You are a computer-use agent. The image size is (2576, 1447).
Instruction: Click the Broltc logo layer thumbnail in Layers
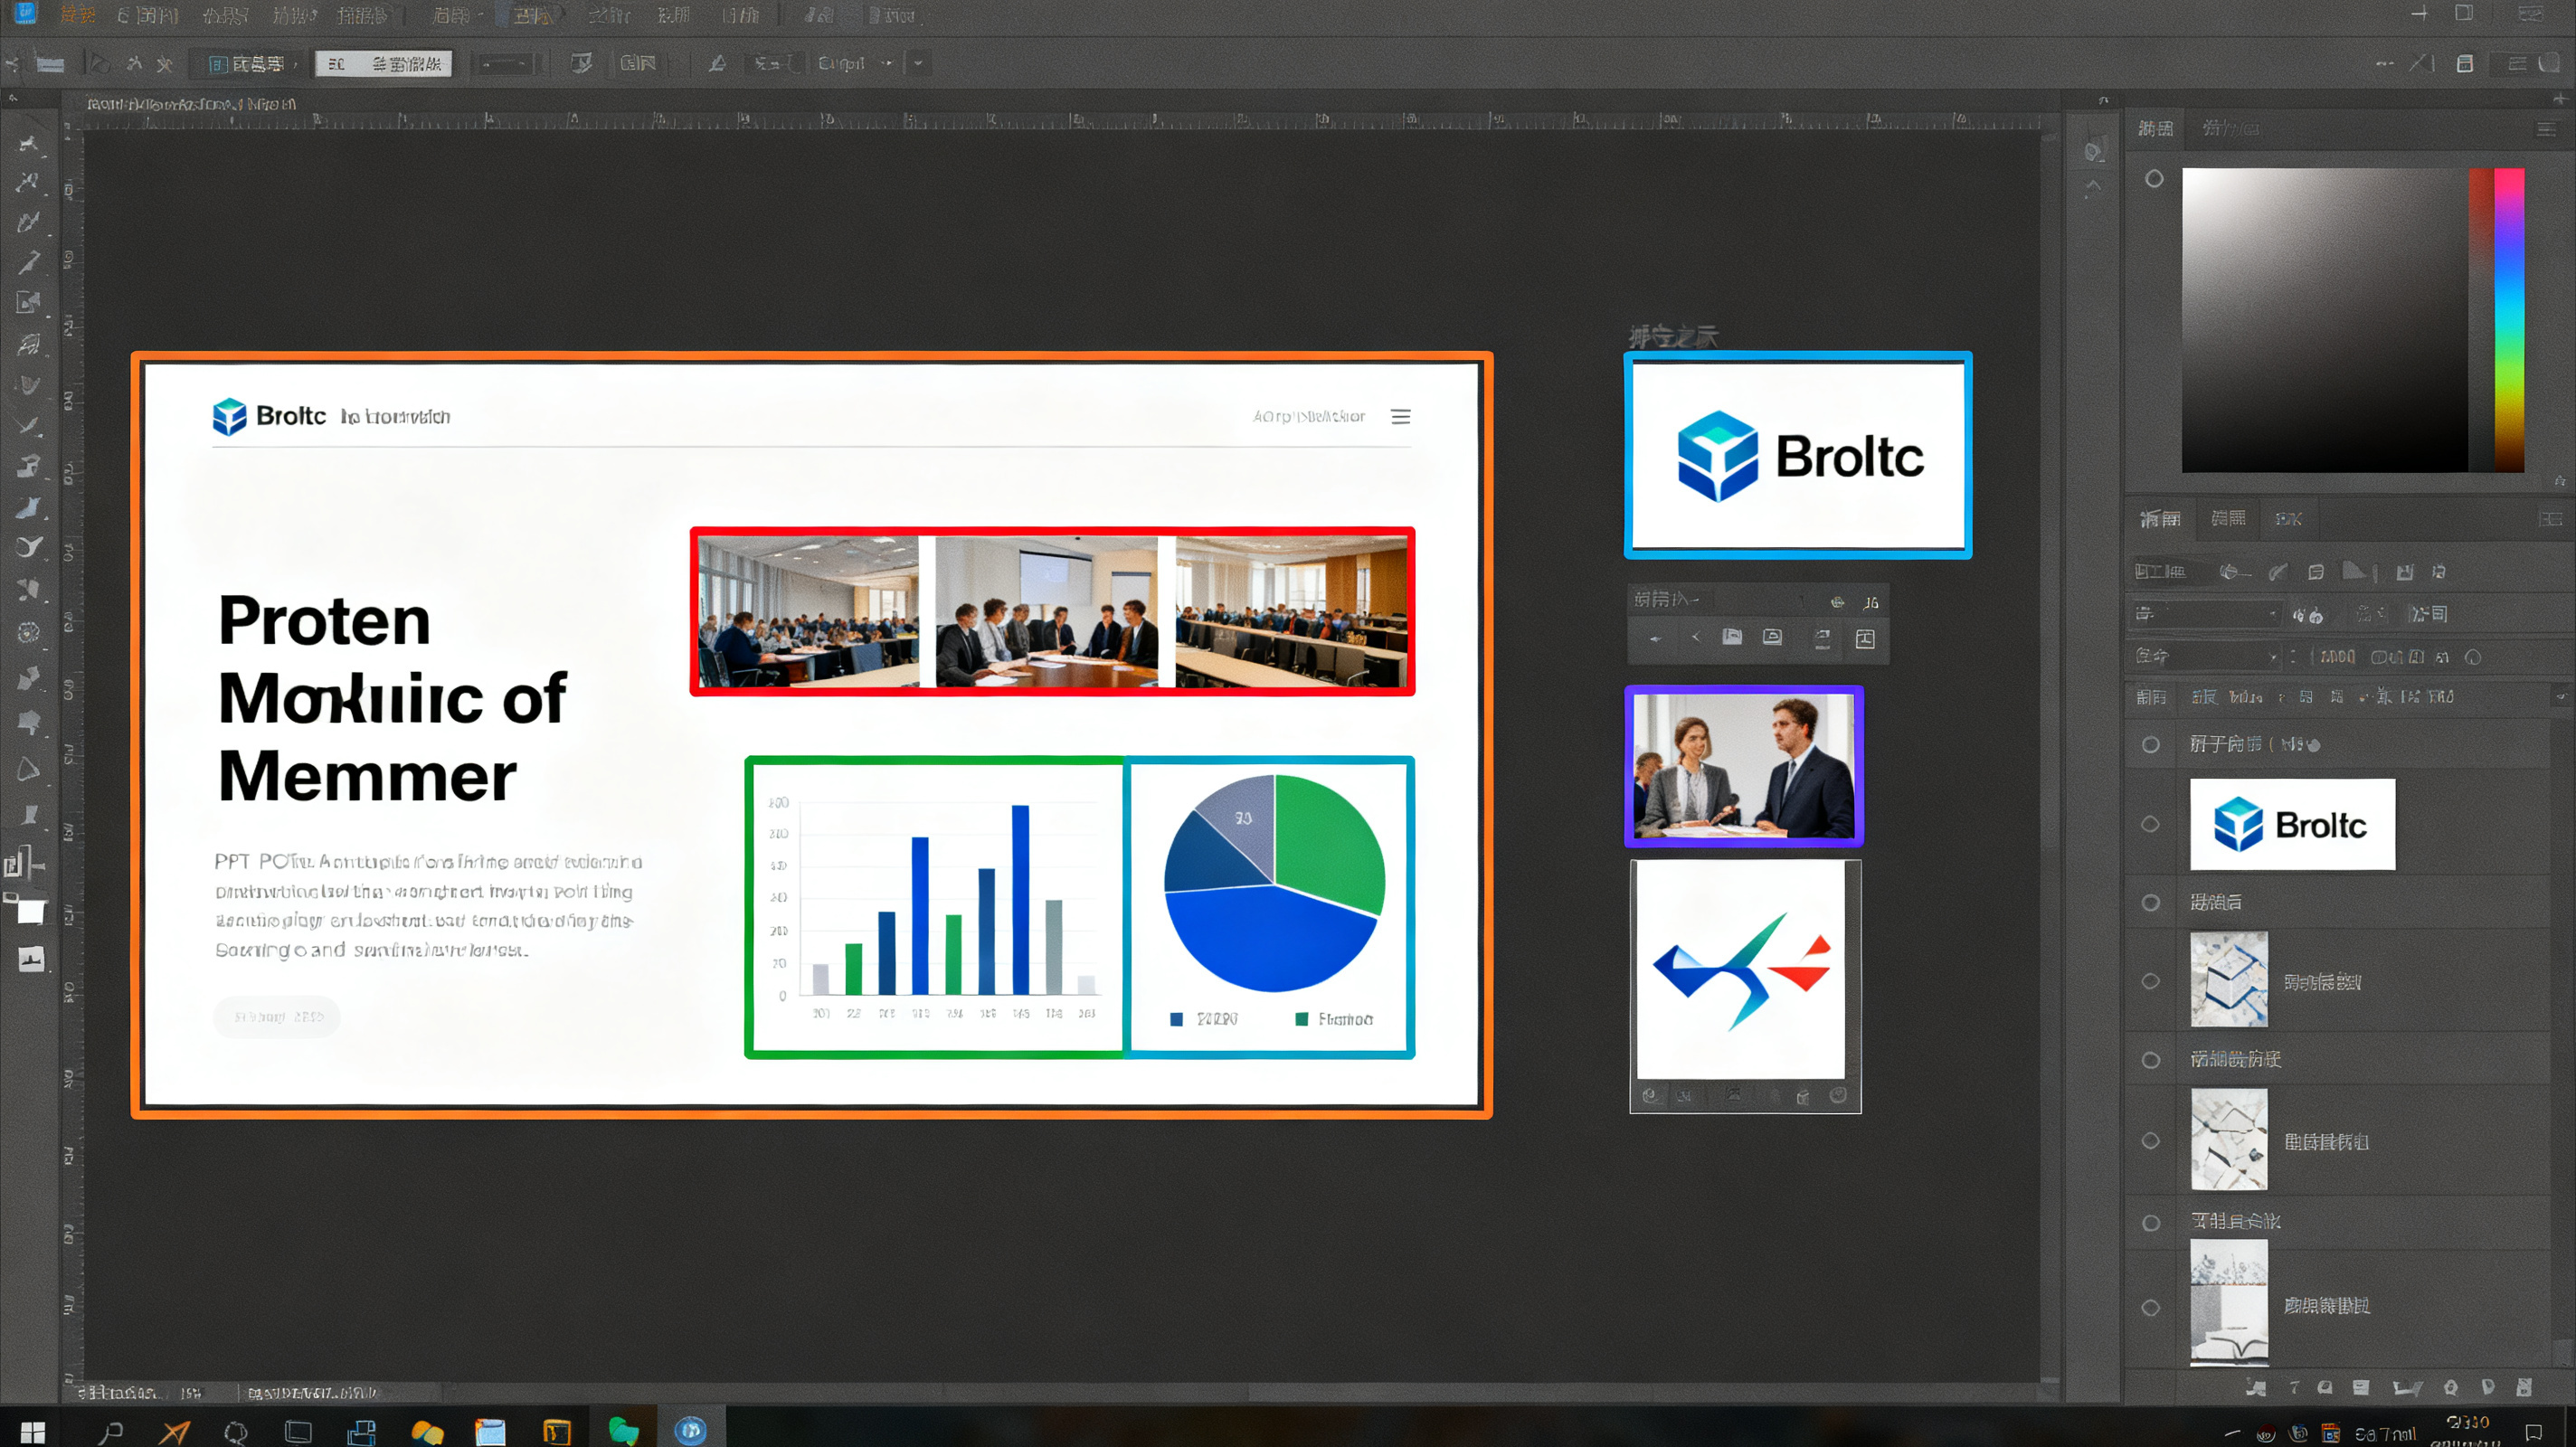pyautogui.click(x=2292, y=824)
